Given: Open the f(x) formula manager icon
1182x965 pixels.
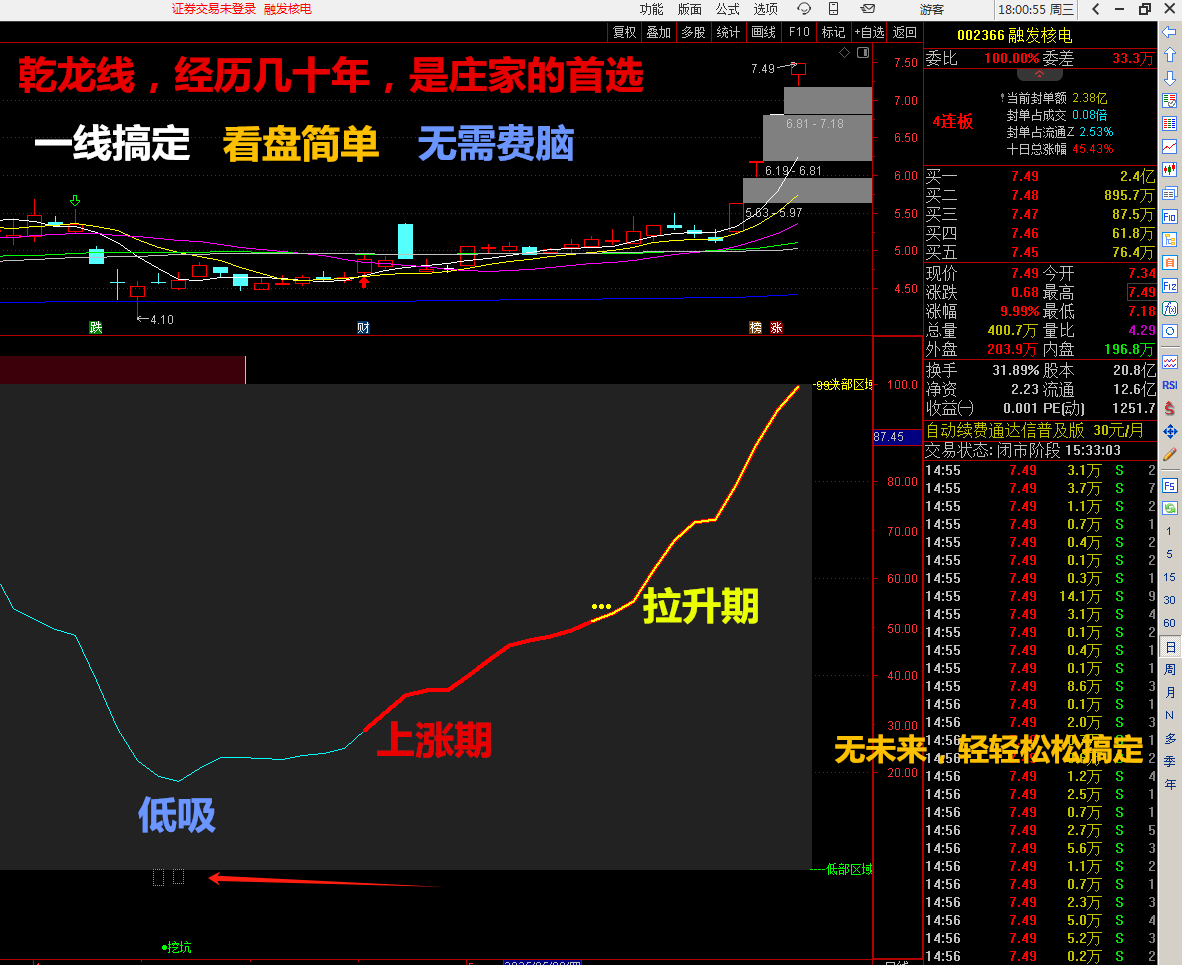Looking at the screenshot, I should [1169, 308].
